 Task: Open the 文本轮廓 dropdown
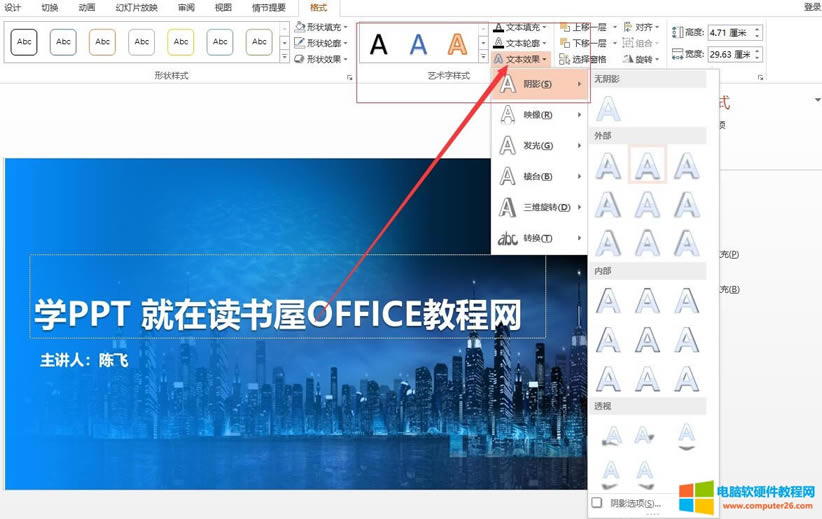pos(520,42)
